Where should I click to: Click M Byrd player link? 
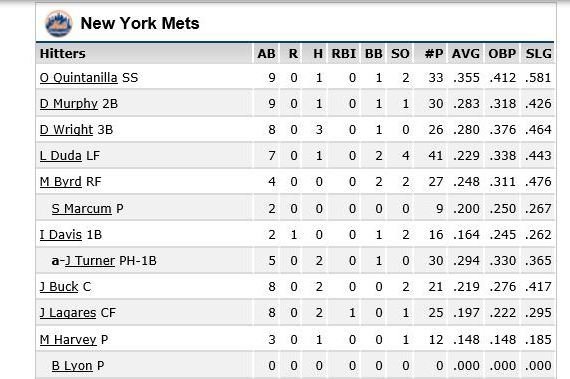[61, 182]
